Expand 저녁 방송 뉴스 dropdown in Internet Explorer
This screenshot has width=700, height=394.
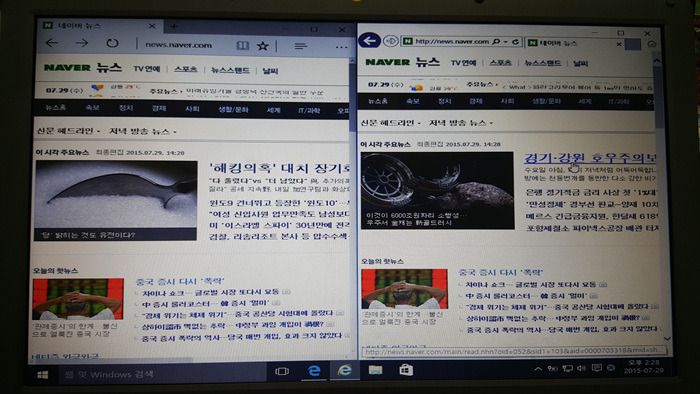point(461,123)
